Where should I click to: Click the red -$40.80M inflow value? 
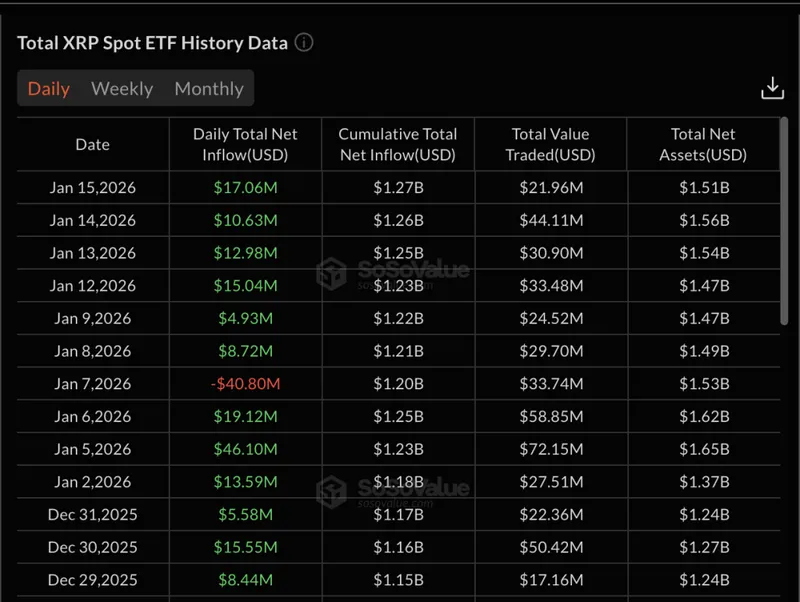tap(246, 383)
